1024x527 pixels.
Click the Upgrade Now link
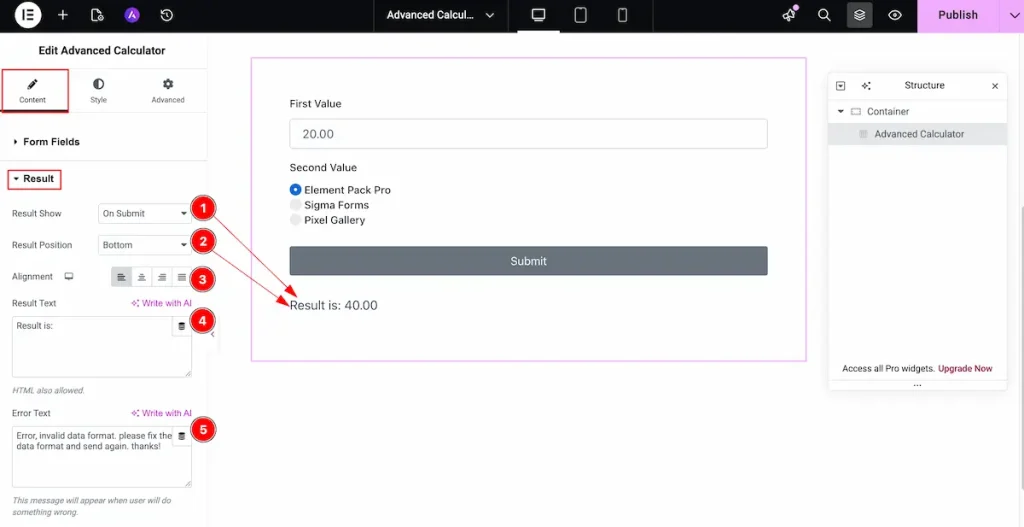click(x=965, y=368)
